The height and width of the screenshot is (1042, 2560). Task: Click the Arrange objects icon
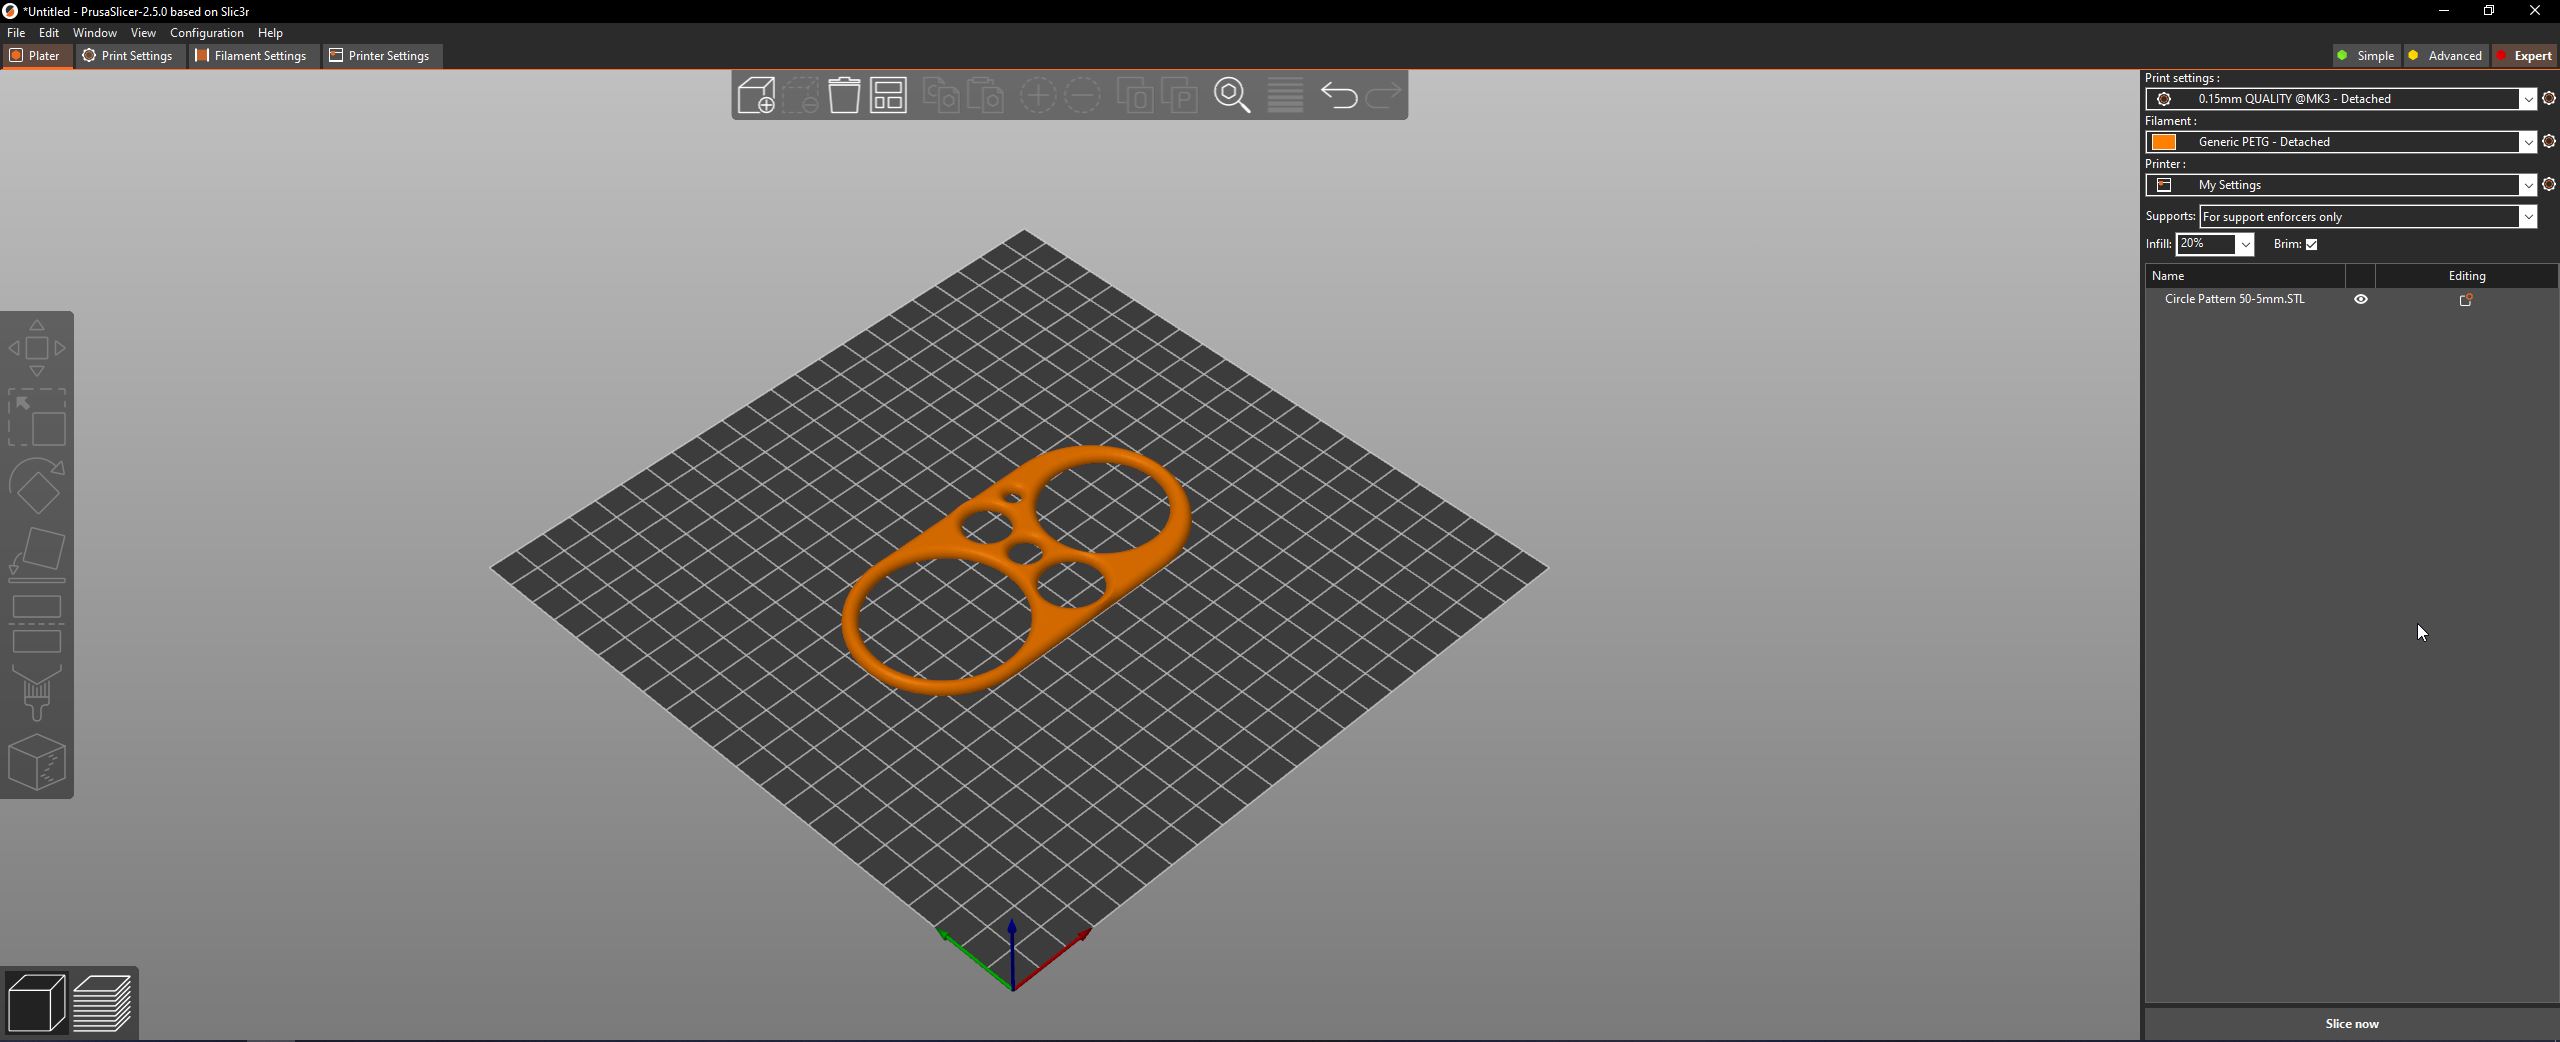(x=888, y=95)
